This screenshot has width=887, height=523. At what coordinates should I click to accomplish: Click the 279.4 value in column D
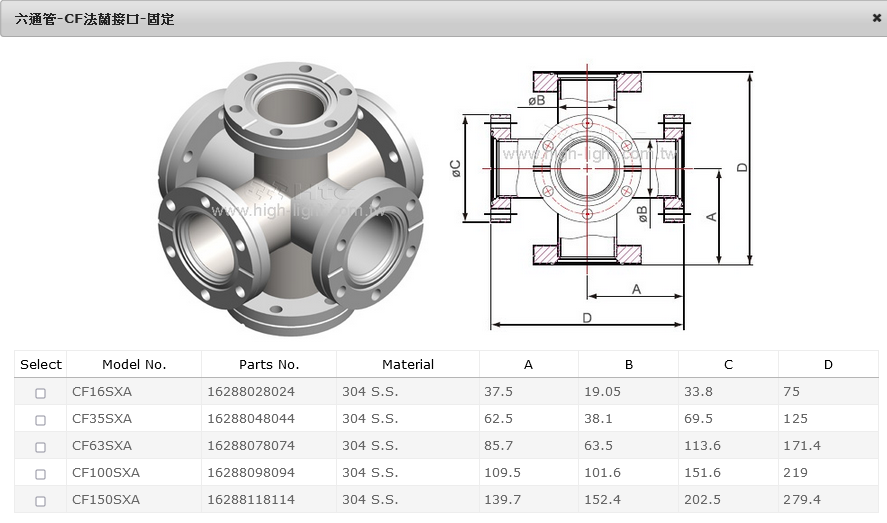click(802, 500)
